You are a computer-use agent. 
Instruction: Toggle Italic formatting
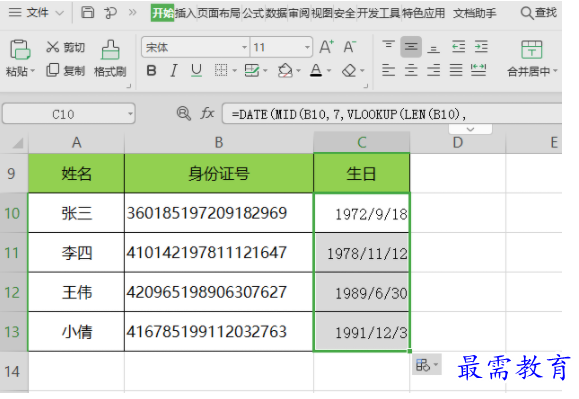(174, 70)
